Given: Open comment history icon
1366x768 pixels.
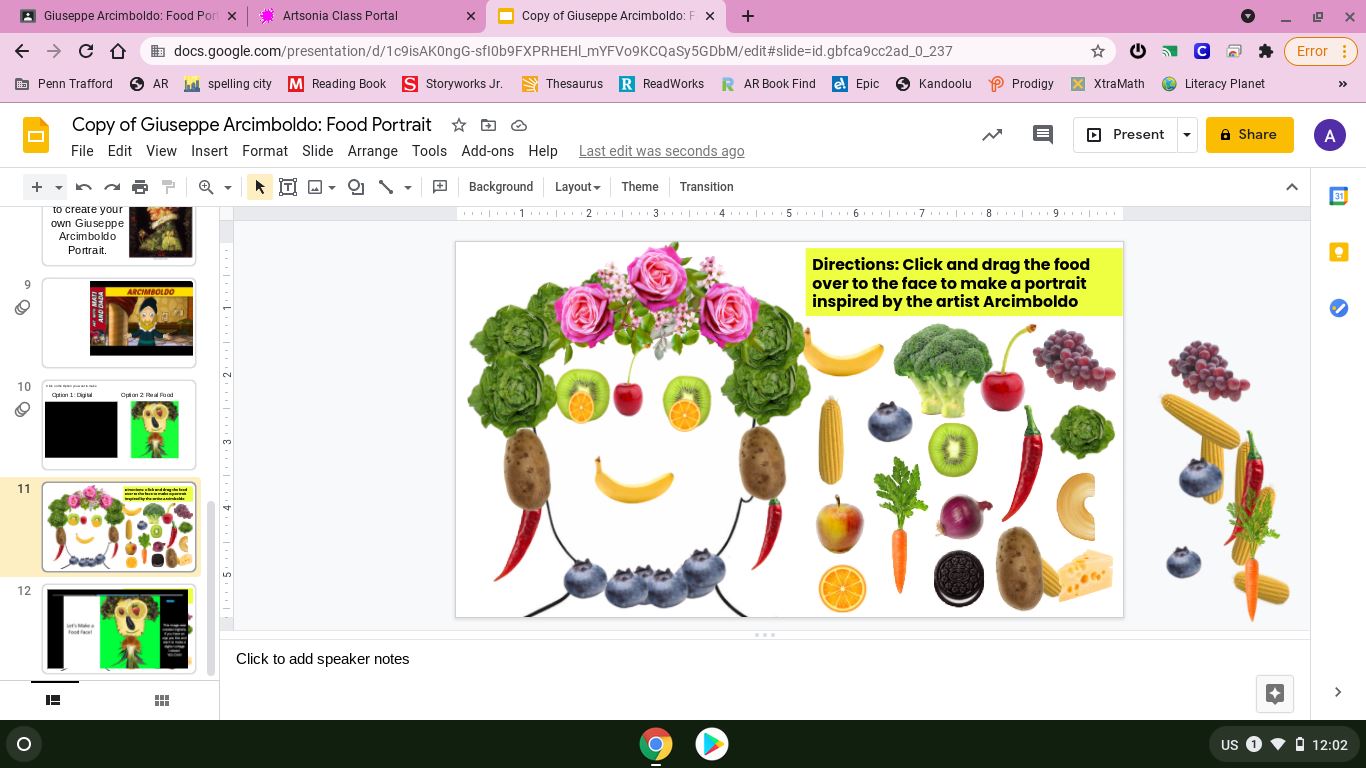Looking at the screenshot, I should click(1042, 135).
